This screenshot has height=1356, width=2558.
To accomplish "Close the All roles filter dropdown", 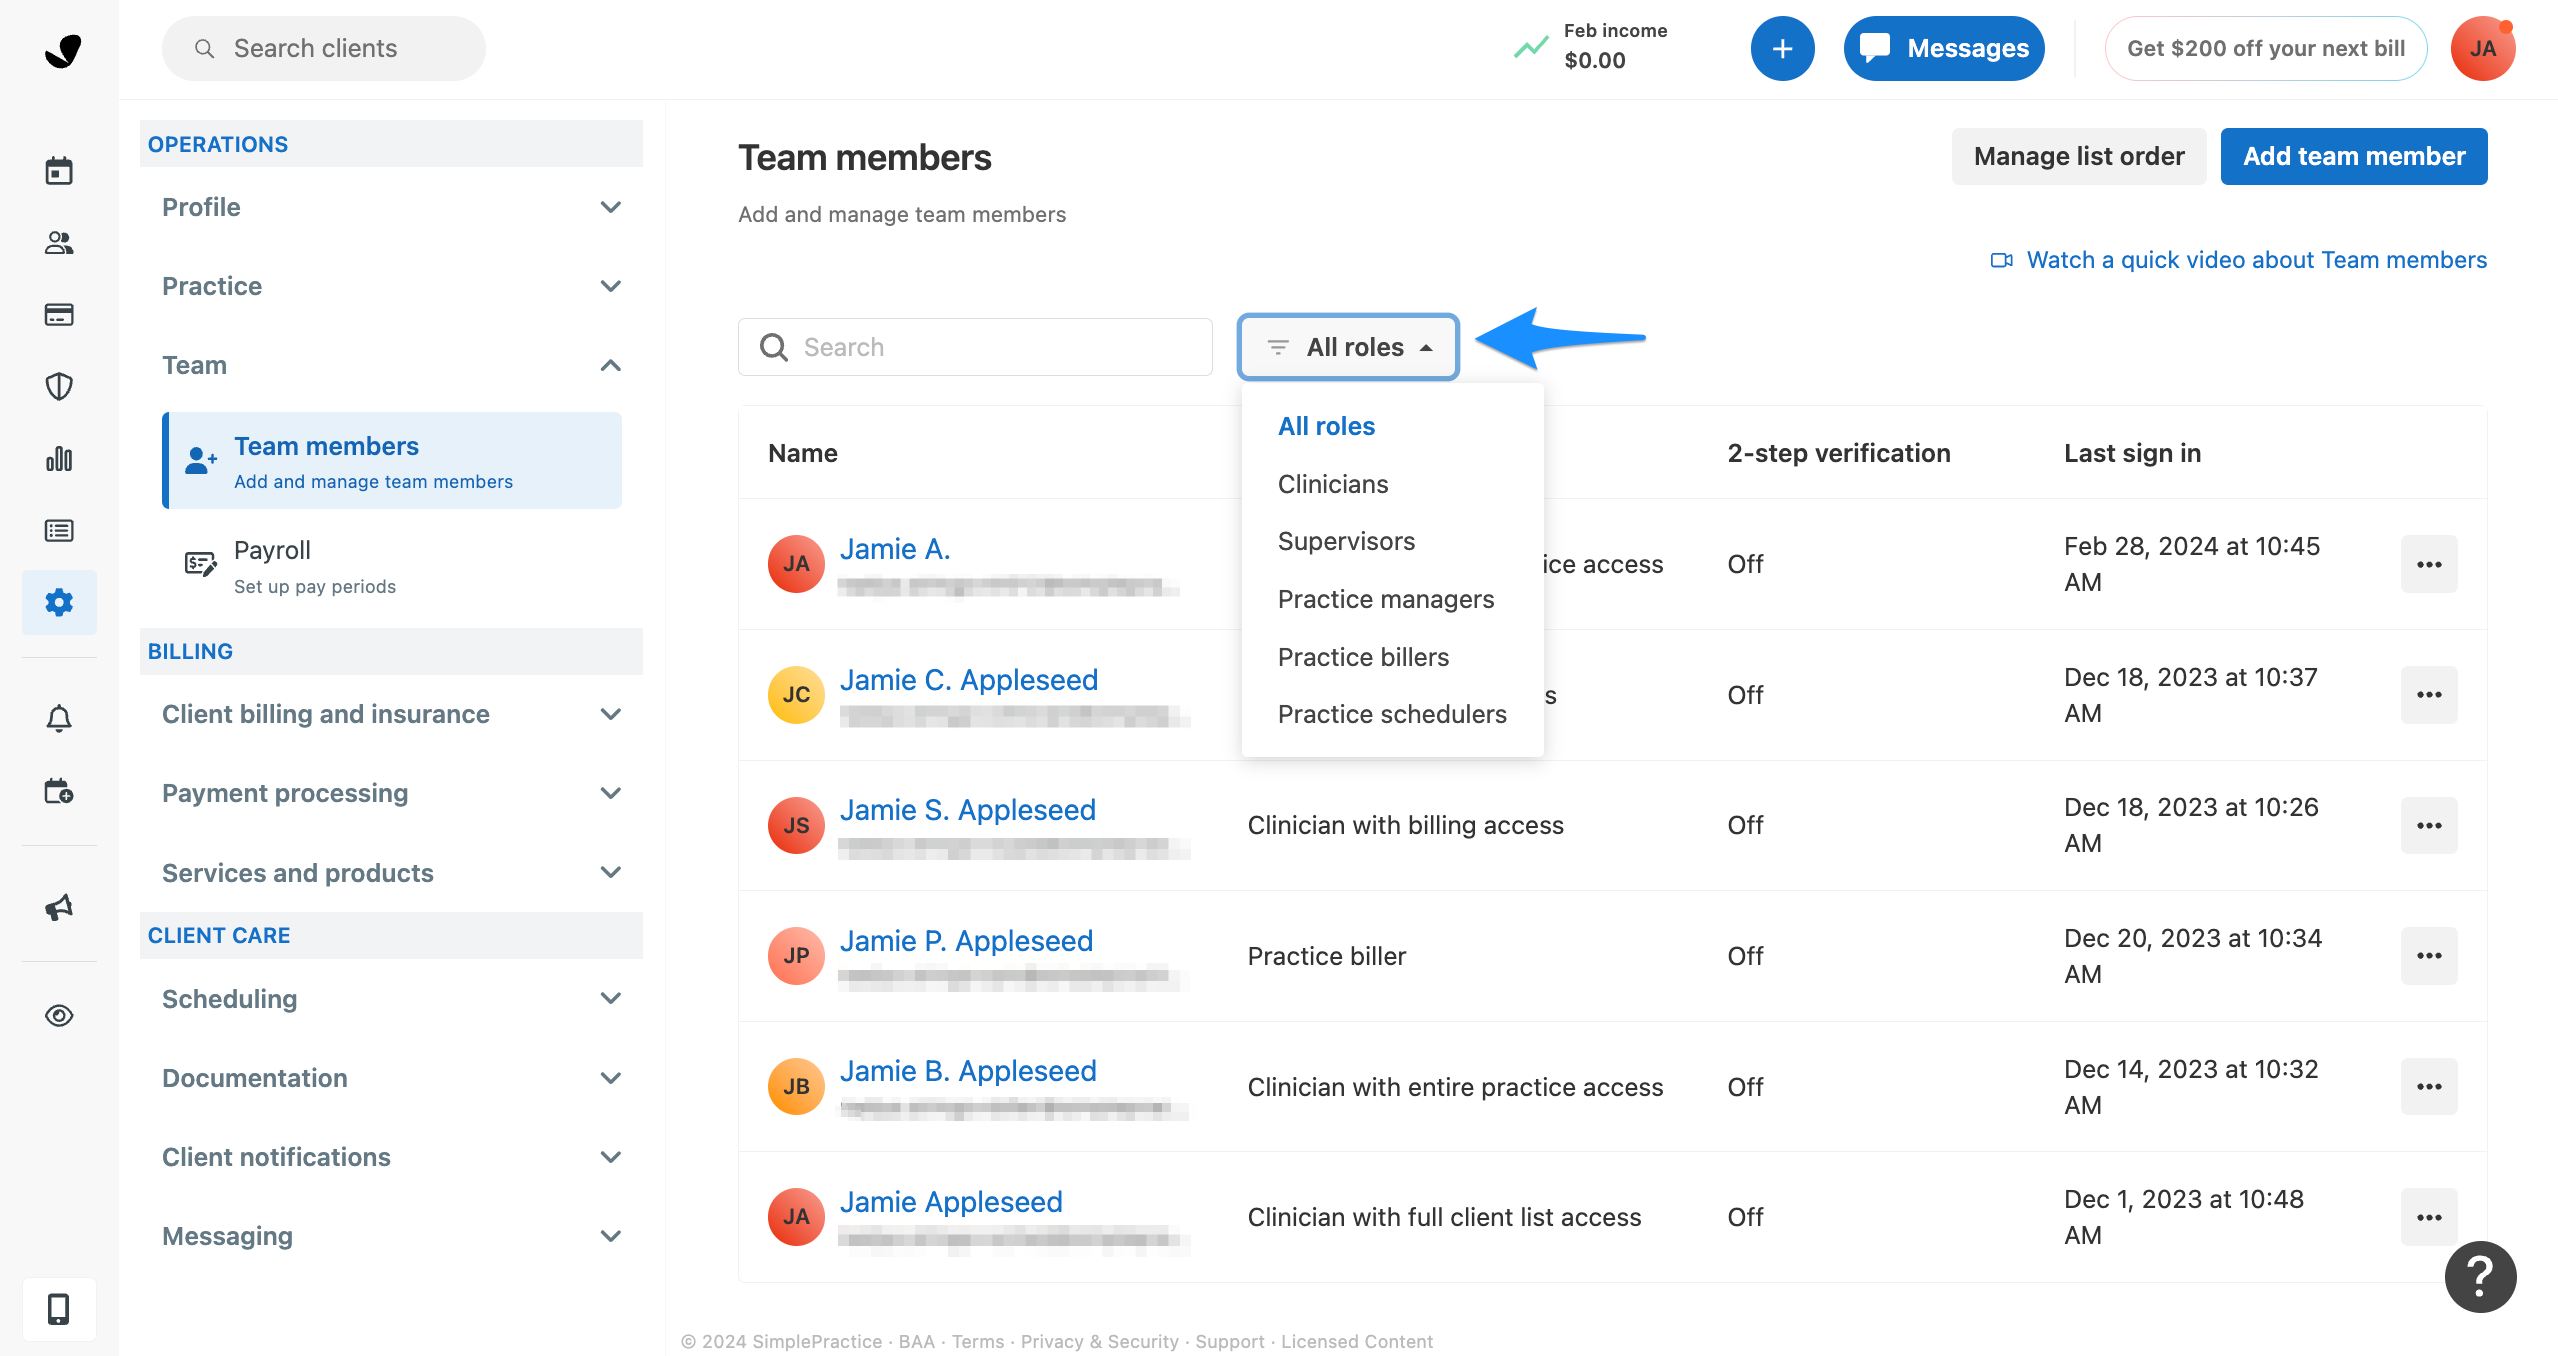I will [x=1348, y=347].
